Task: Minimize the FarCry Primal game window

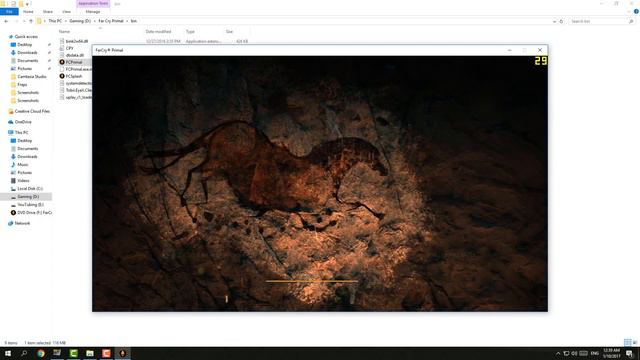Action: click(509, 50)
